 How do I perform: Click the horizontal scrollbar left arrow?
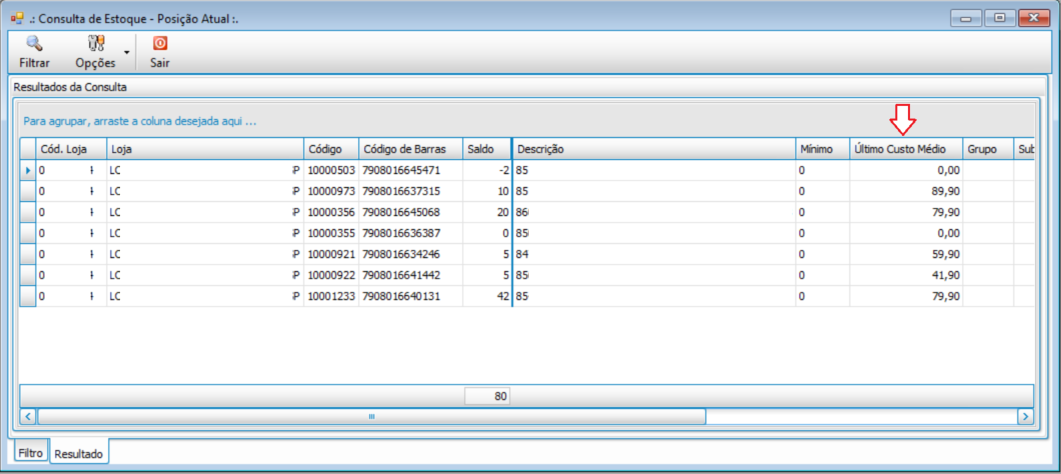(x=28, y=417)
